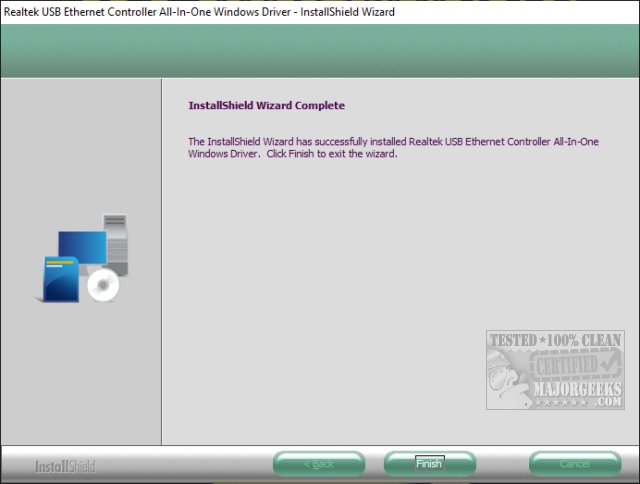Click the grayed-out Cancel button
Viewport: 640px width, 484px height.
[x=575, y=464]
